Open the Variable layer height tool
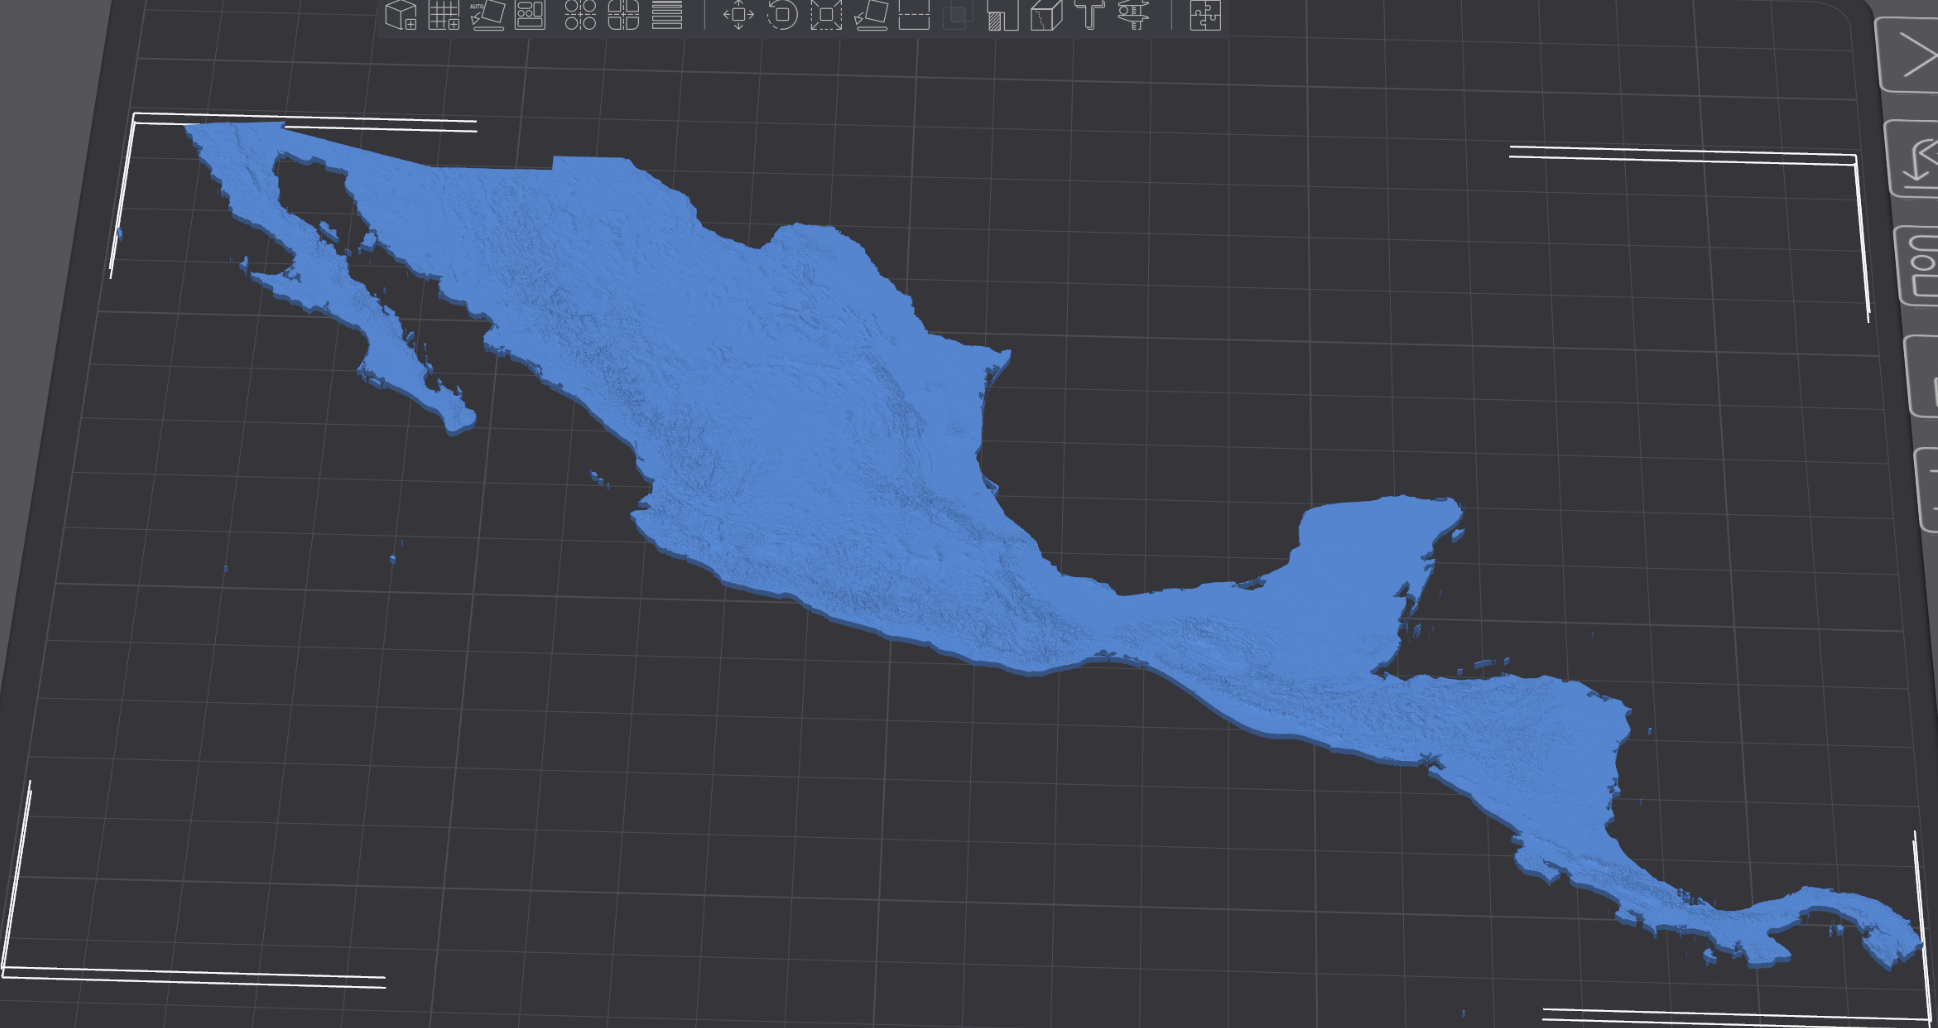Screen dimensions: 1938x1028 click(x=667, y=15)
